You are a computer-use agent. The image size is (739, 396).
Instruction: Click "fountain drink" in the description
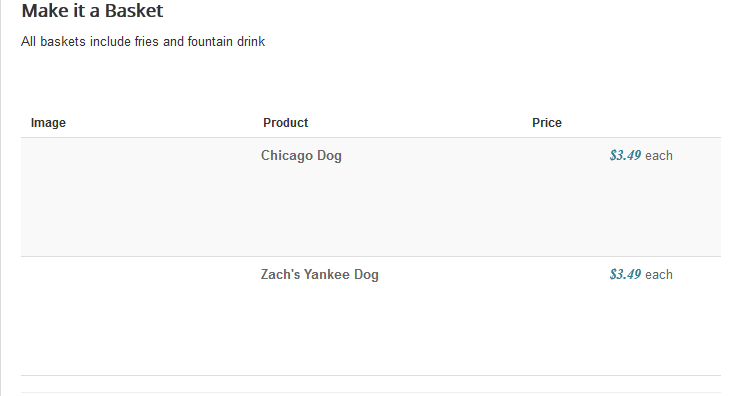[x=226, y=41]
